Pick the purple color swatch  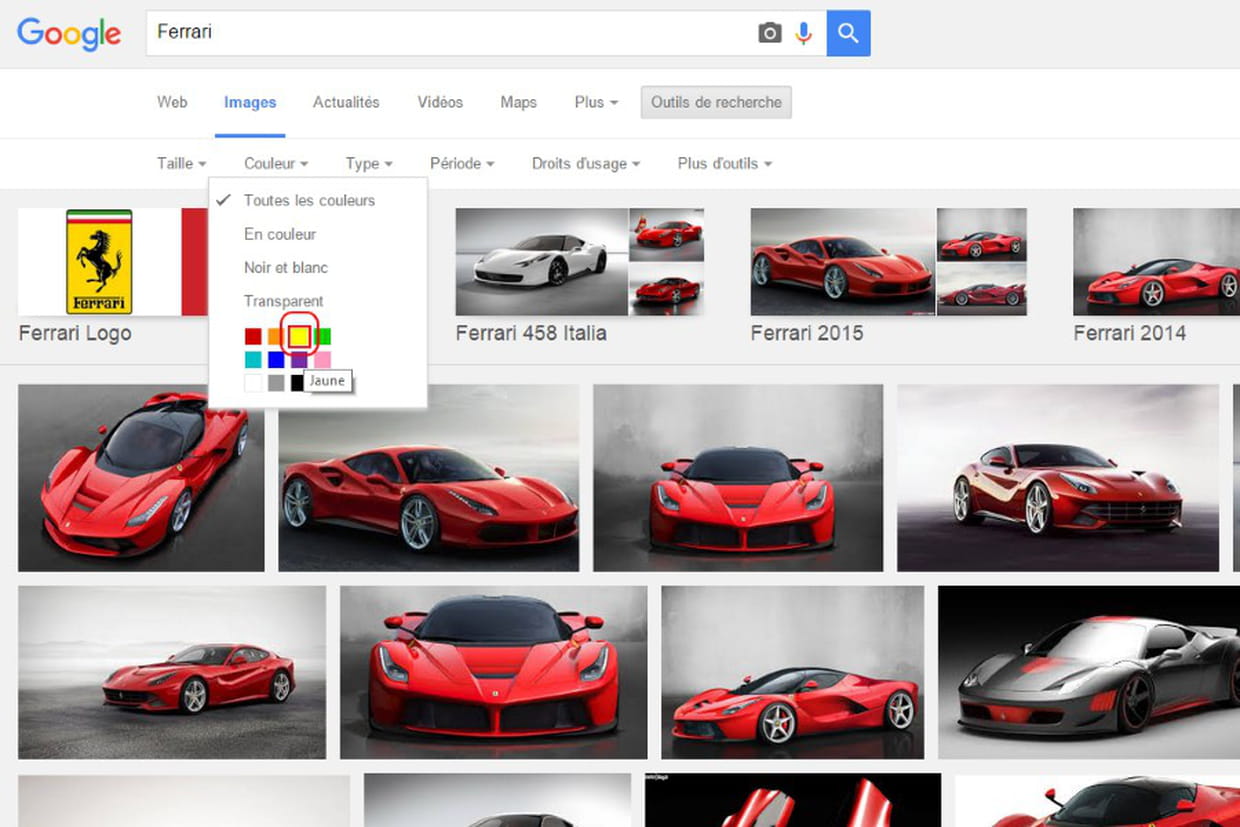coord(299,360)
